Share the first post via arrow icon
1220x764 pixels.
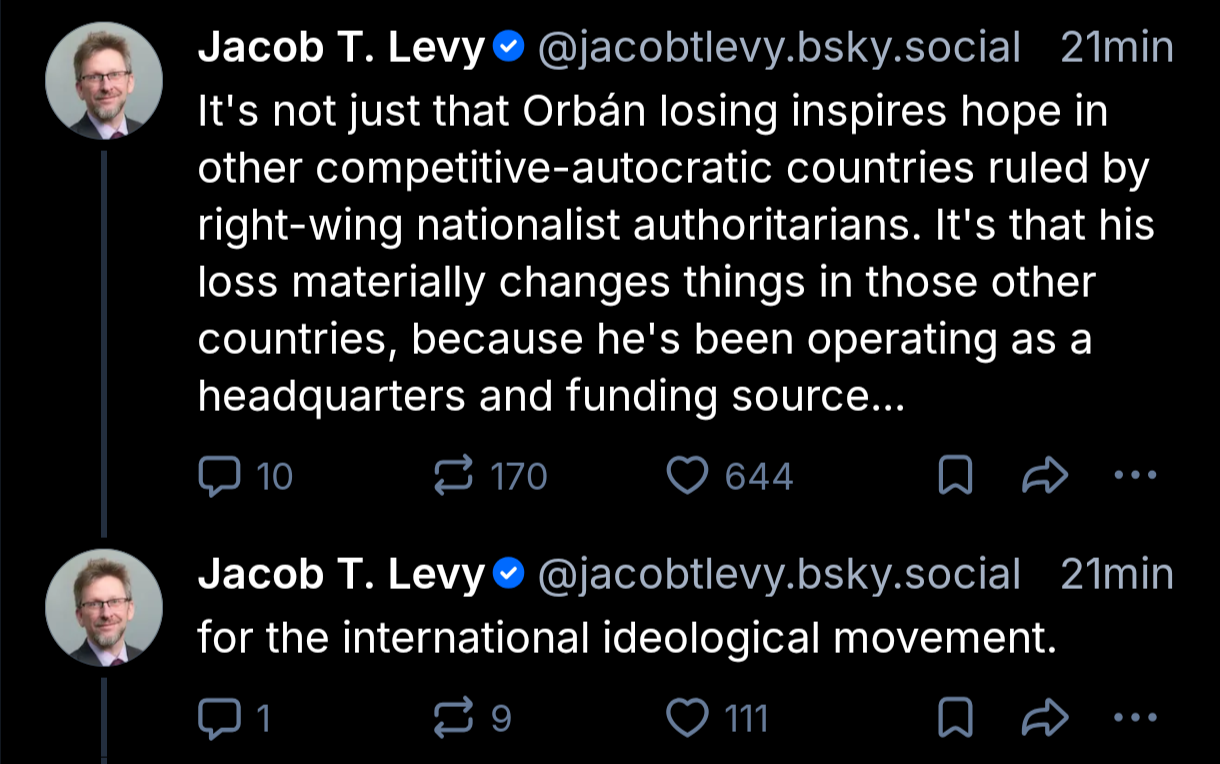(1045, 477)
